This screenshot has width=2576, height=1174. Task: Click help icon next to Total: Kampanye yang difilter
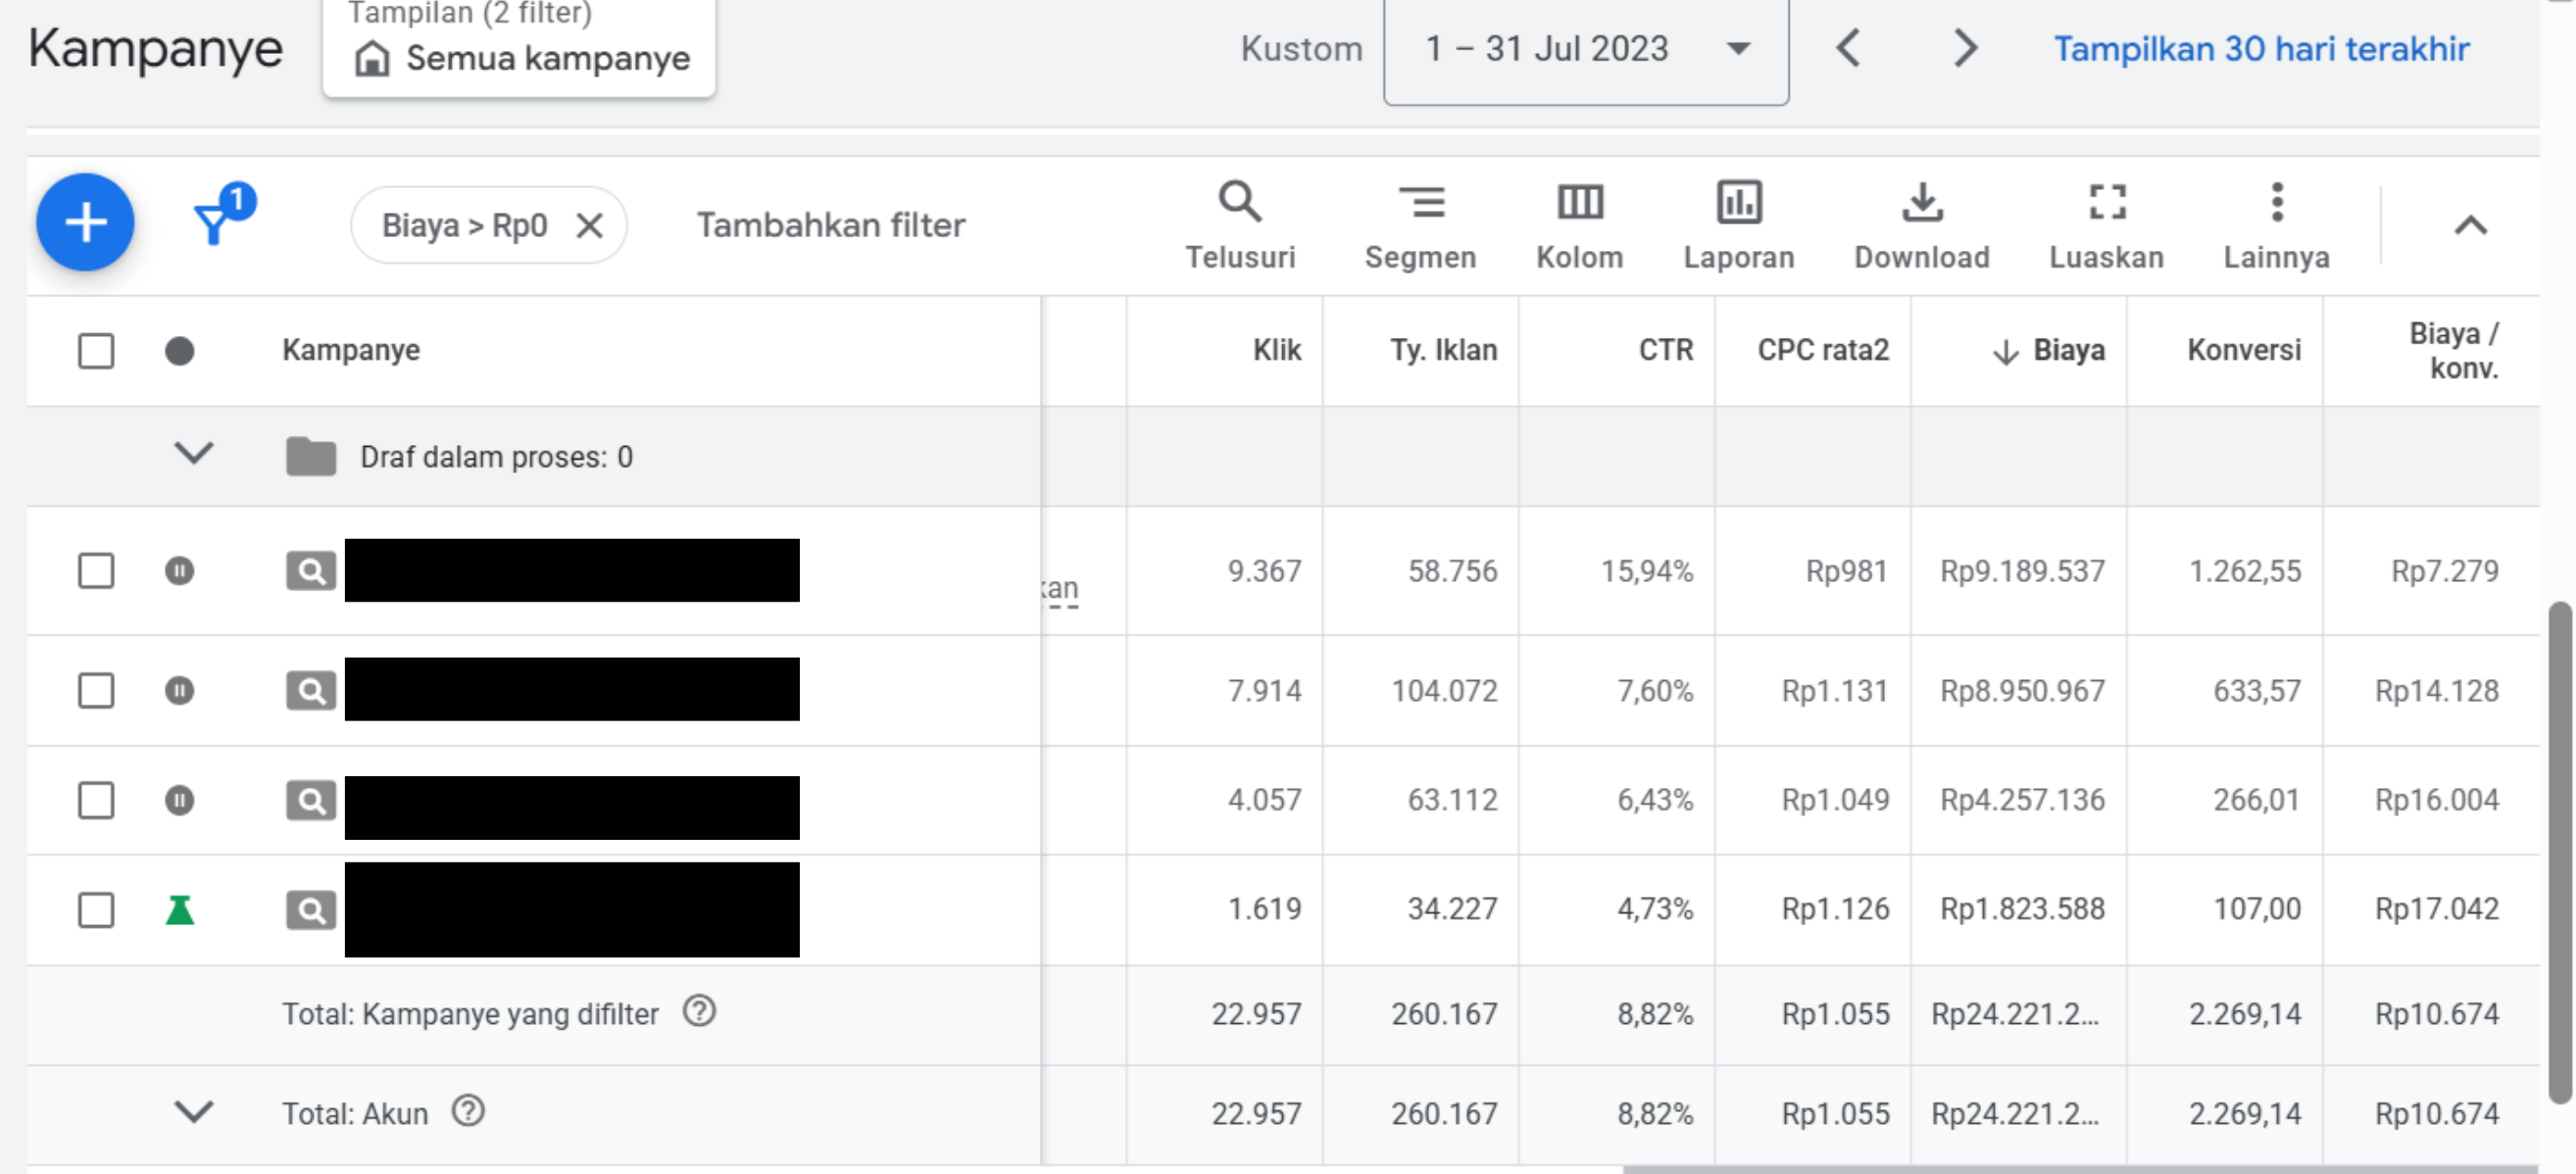[699, 1012]
